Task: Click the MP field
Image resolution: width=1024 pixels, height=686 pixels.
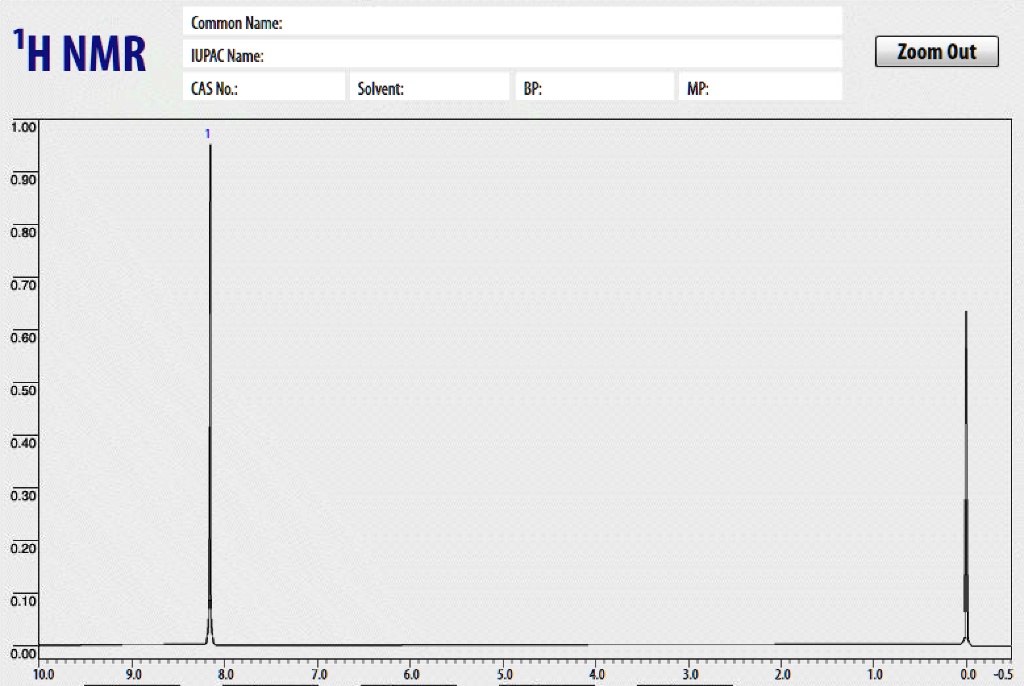Action: (761, 87)
